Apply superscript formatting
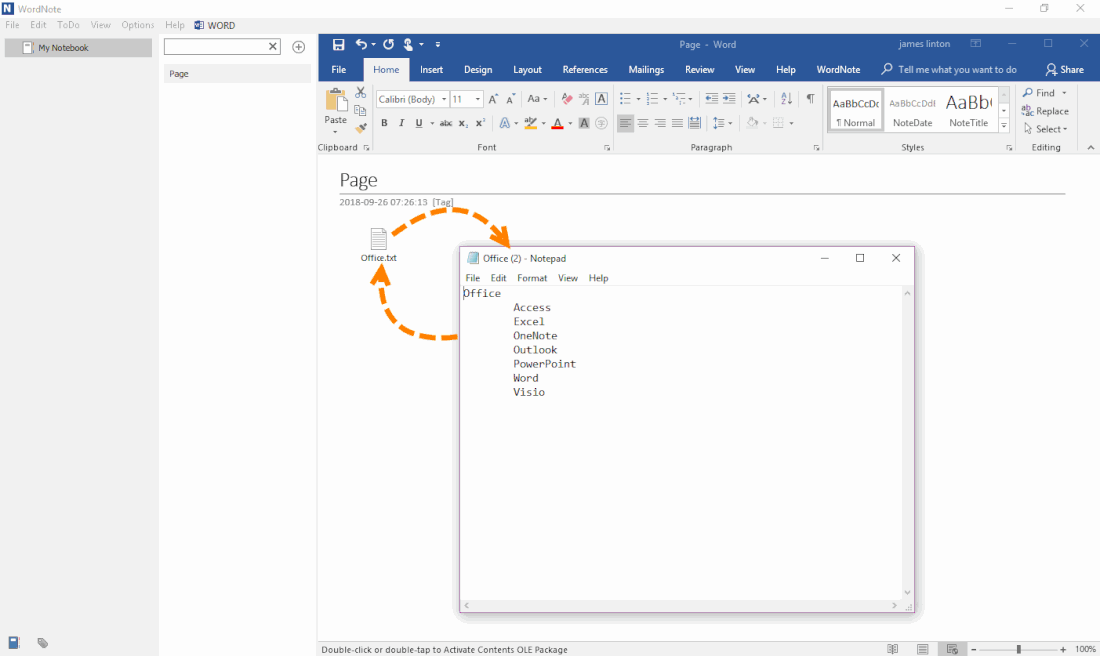Image resolution: width=1100 pixels, height=656 pixels. (481, 123)
